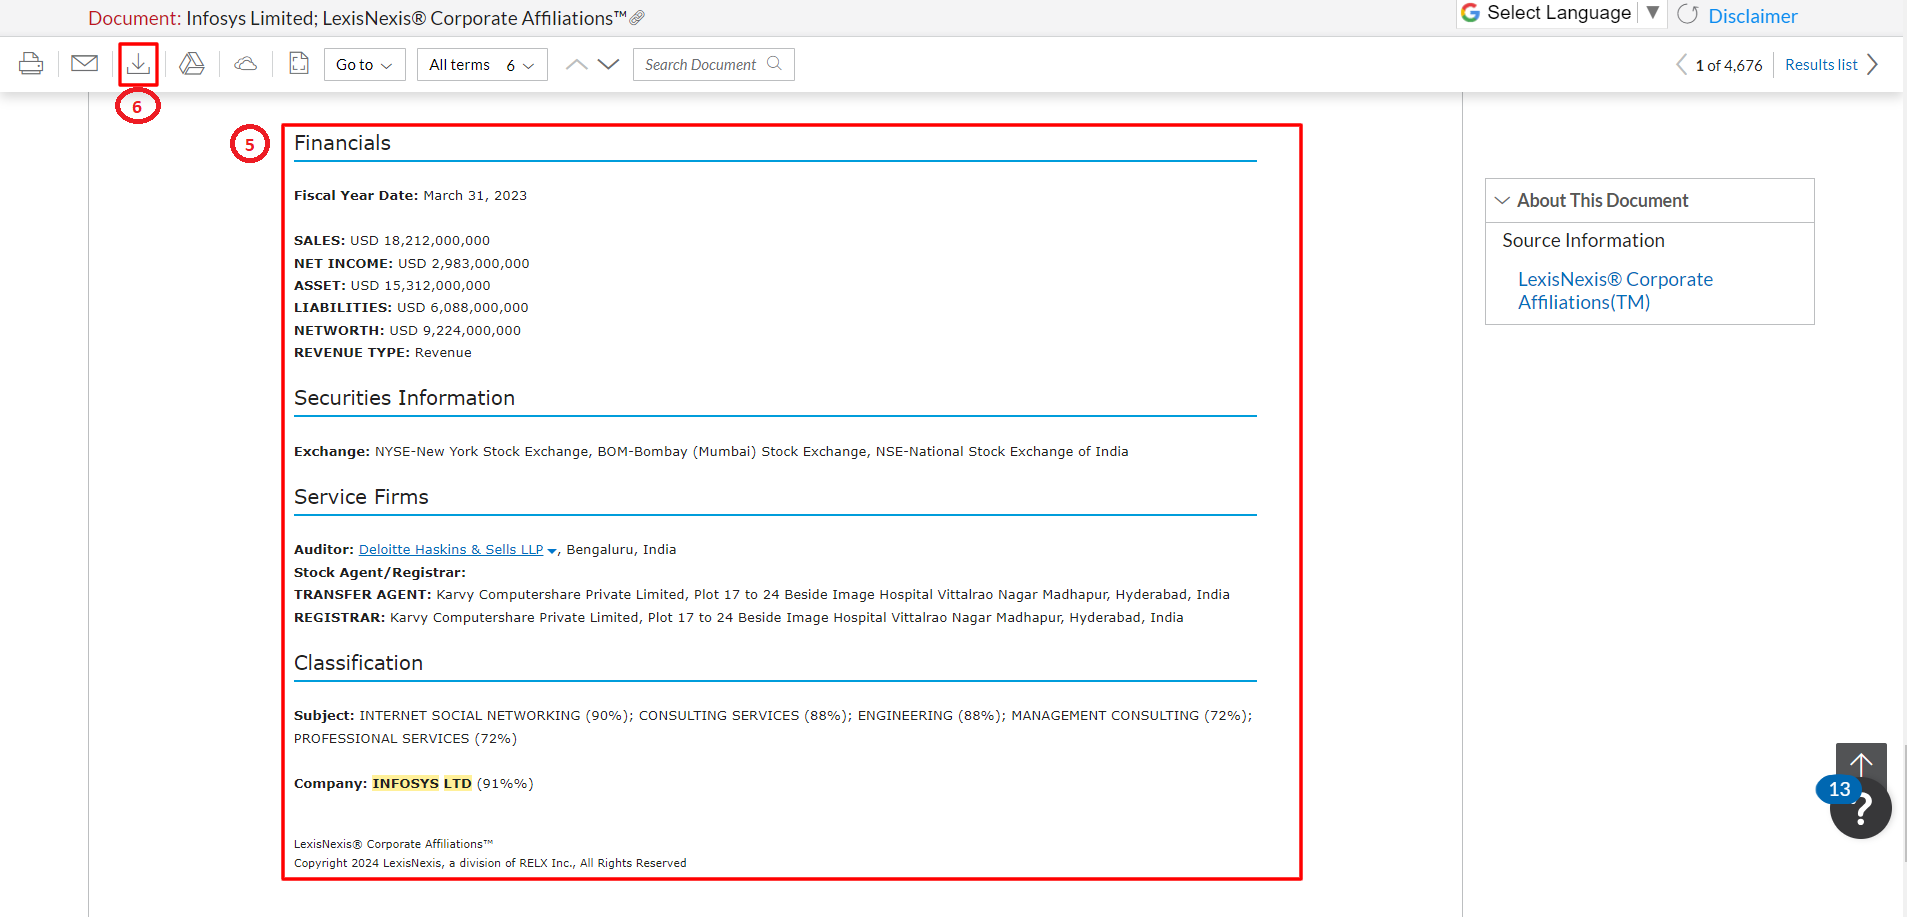Go to next result document
1907x917 pixels.
(x=1873, y=65)
